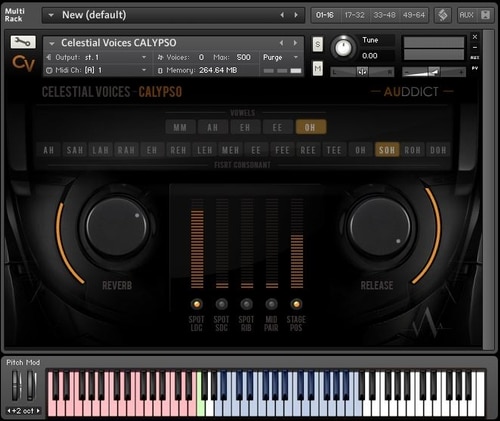Toggle the SPOT LDC mic on
500x421 pixels.
click(x=197, y=304)
